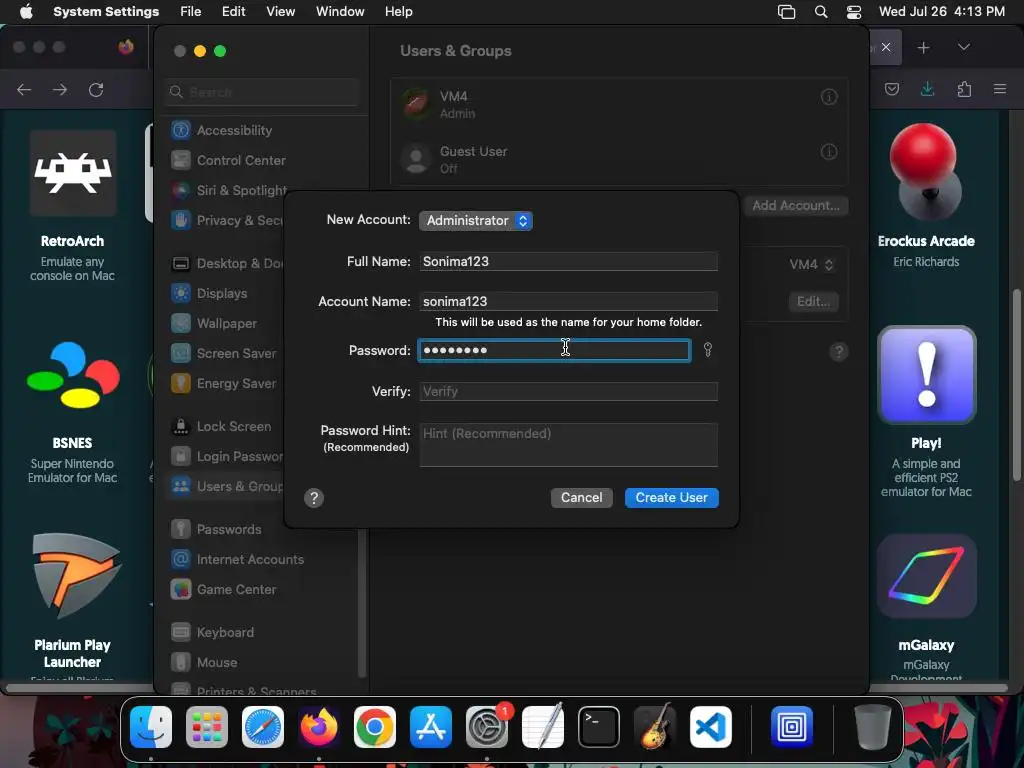
Task: Click the Edit button in Users & Groups
Action: click(x=813, y=302)
